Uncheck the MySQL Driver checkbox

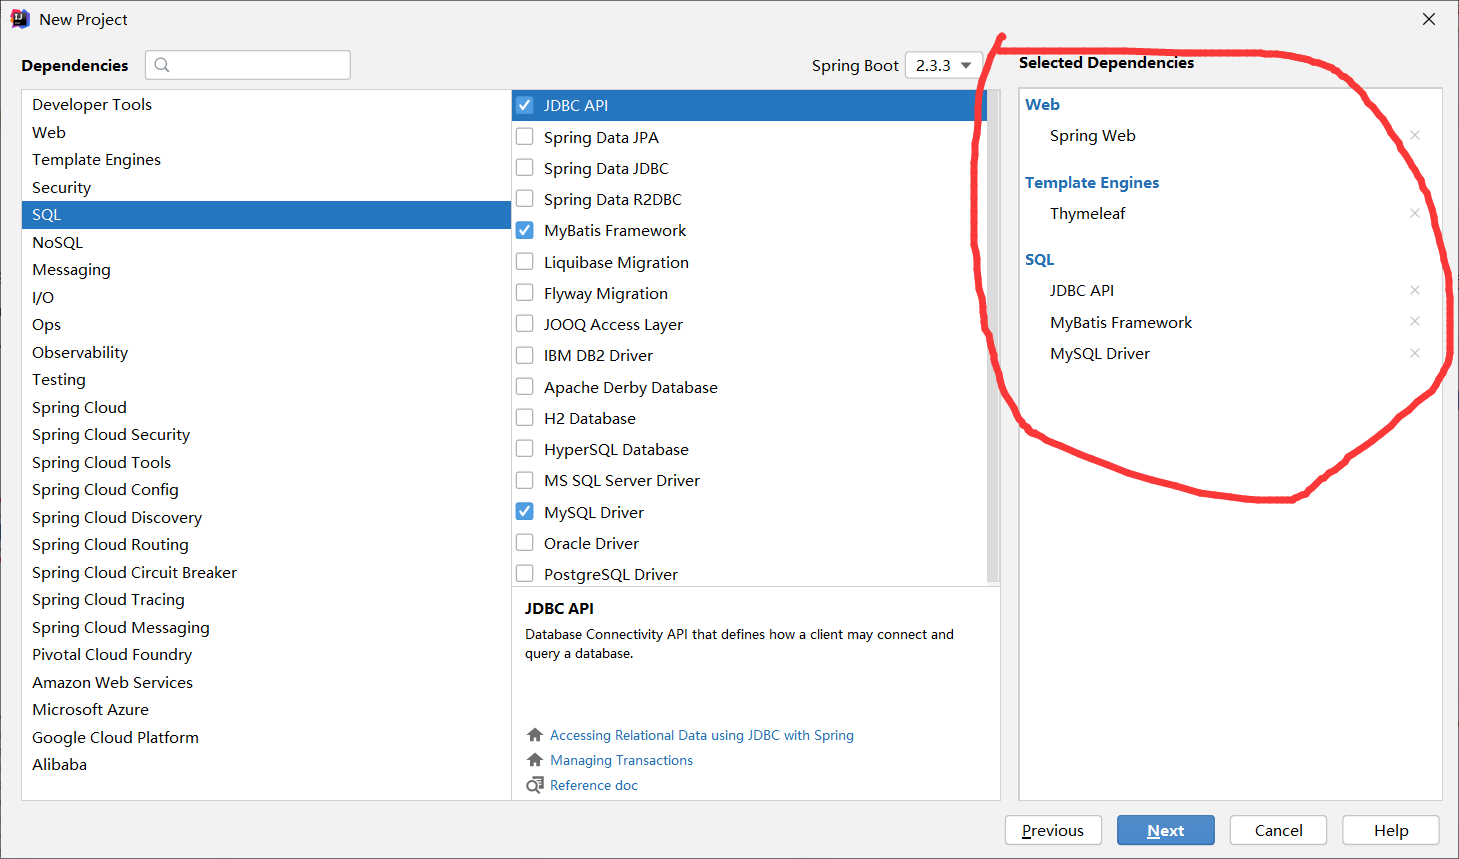pos(524,511)
